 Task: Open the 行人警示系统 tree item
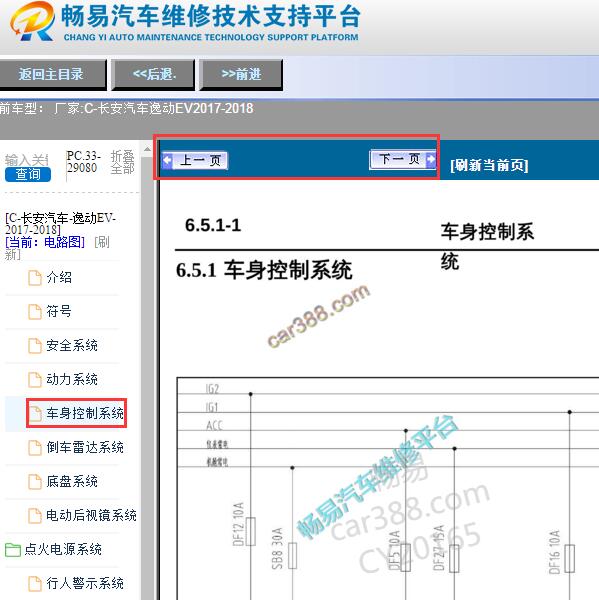click(85, 584)
